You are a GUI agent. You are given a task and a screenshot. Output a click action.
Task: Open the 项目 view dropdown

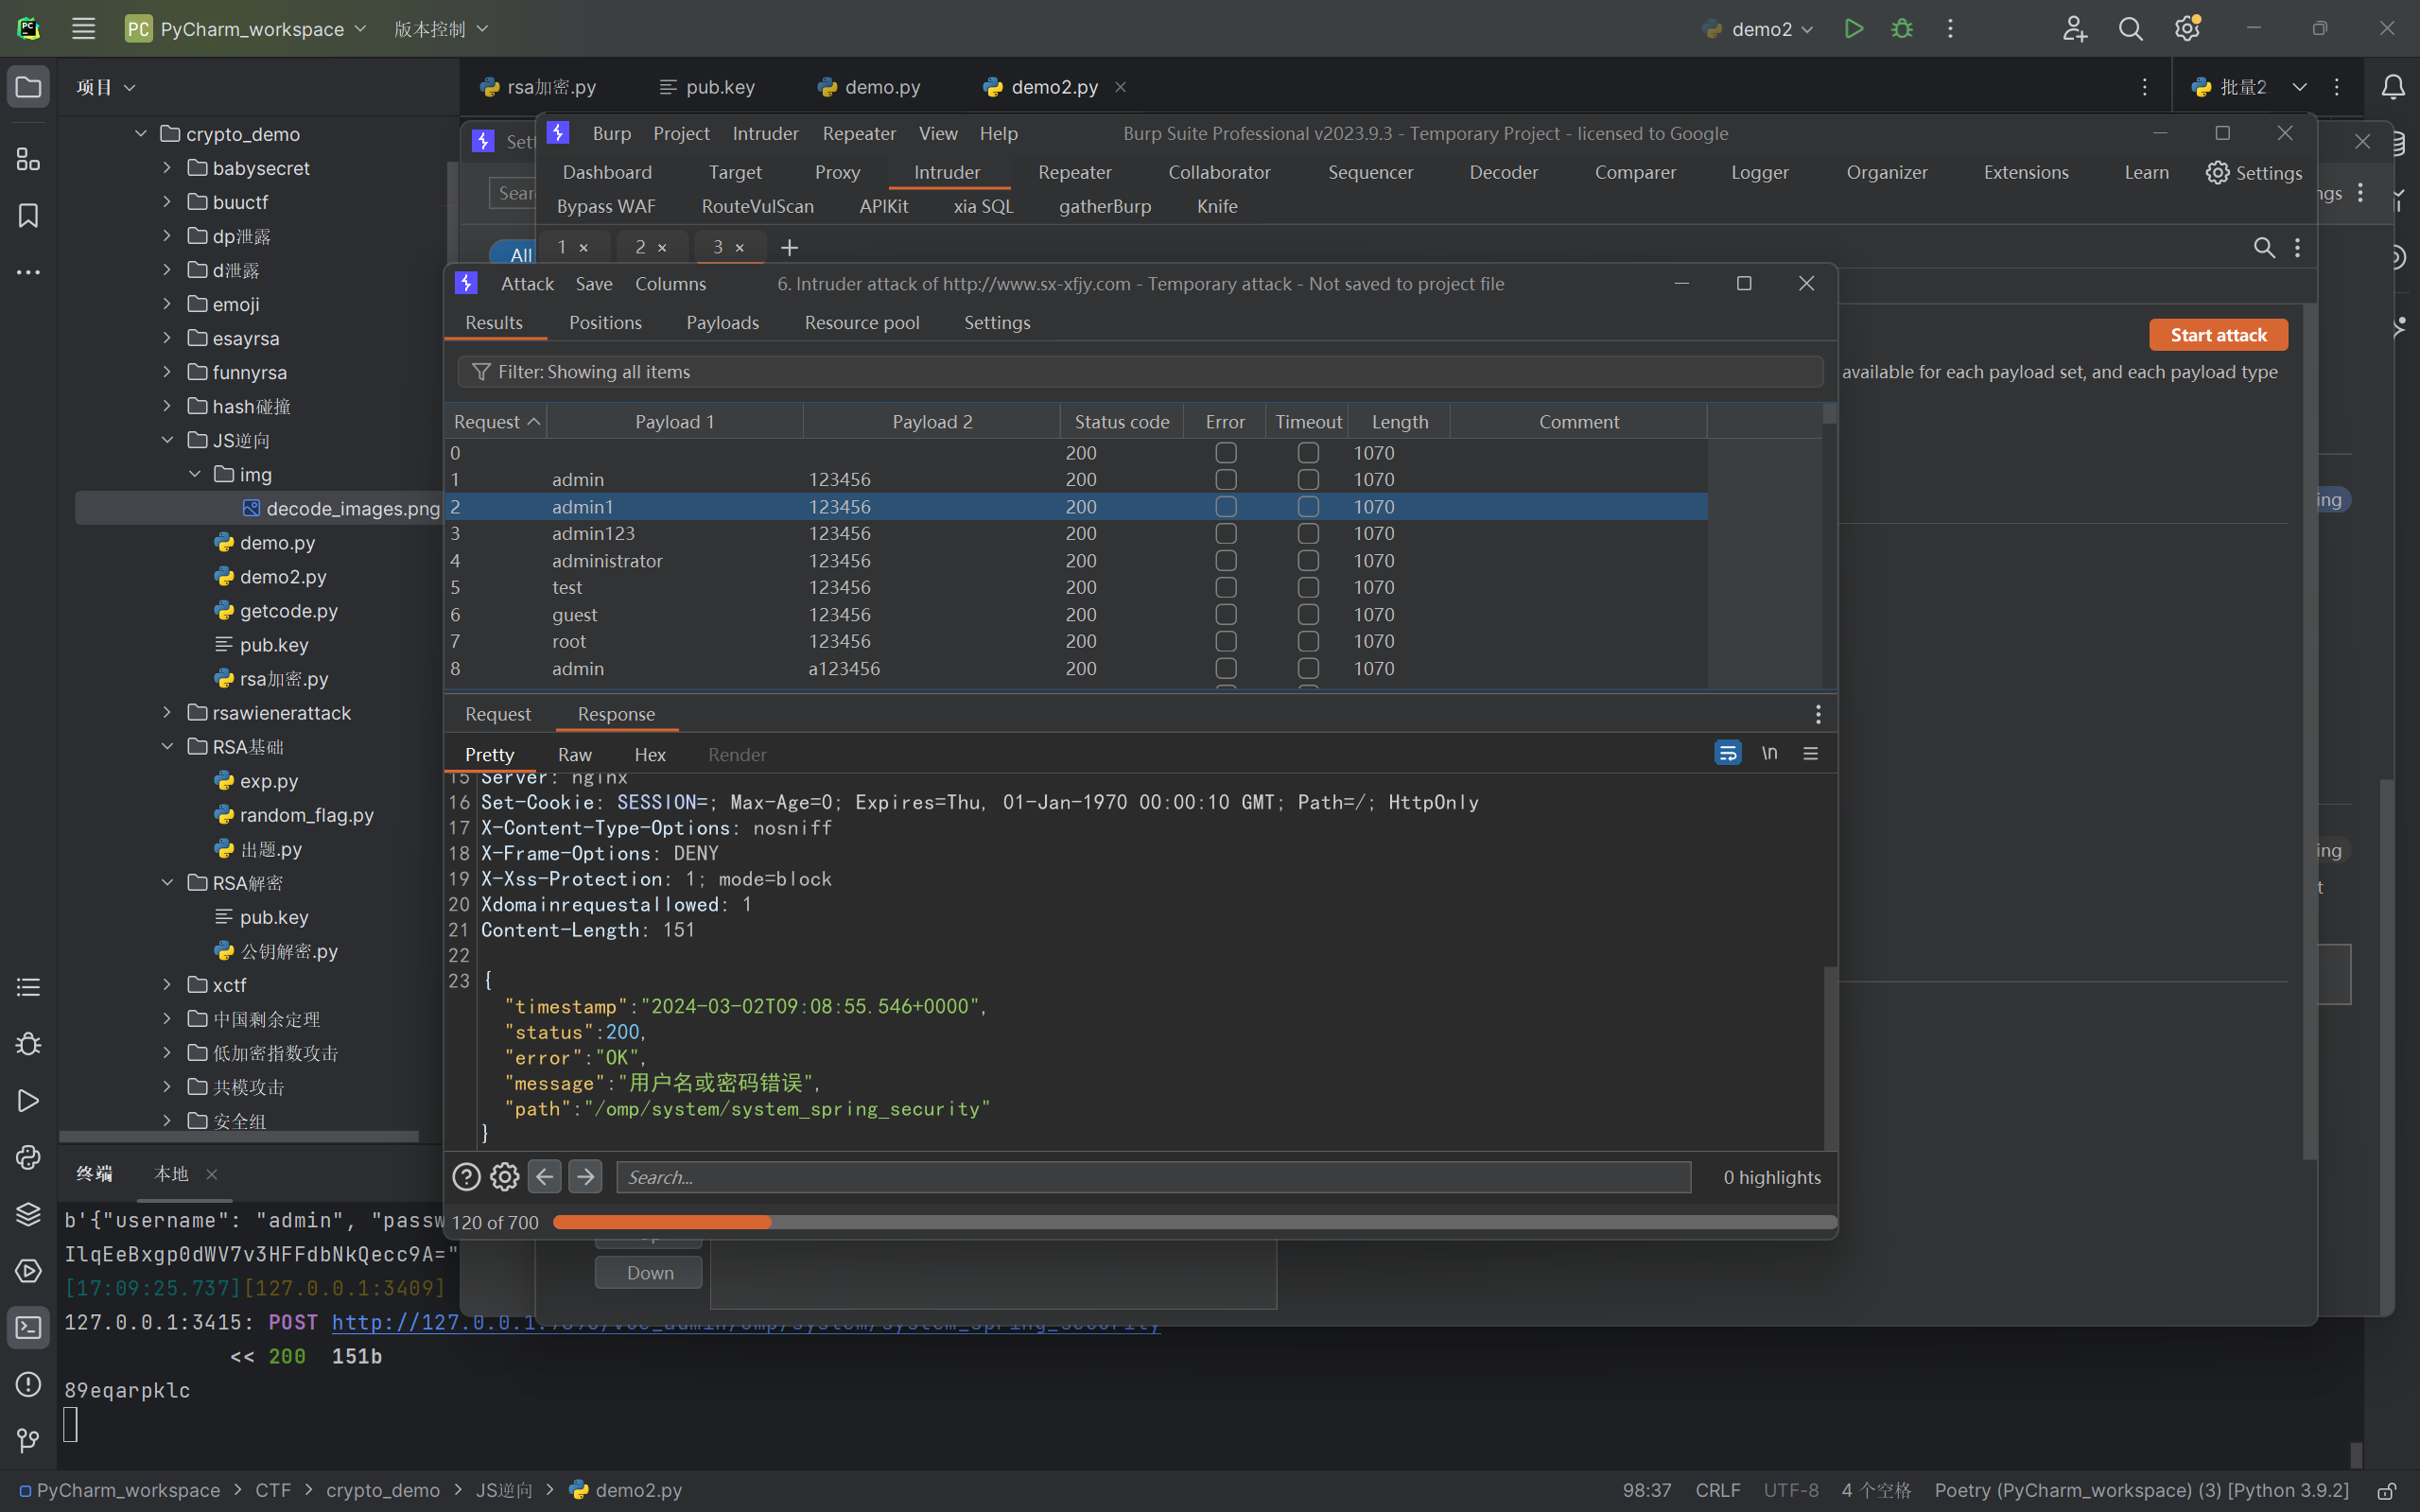coord(106,87)
